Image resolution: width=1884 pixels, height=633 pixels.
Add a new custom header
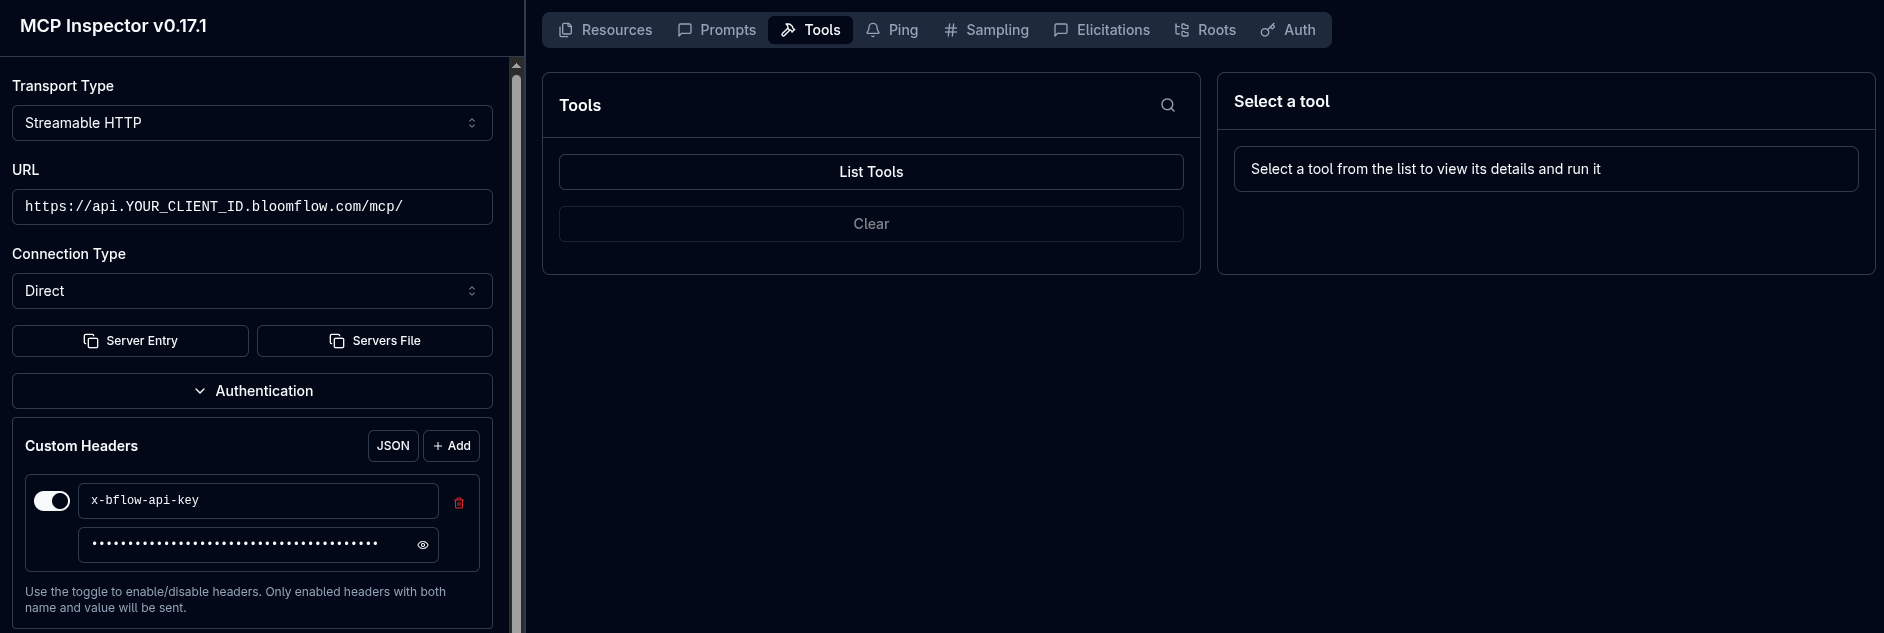tap(452, 446)
